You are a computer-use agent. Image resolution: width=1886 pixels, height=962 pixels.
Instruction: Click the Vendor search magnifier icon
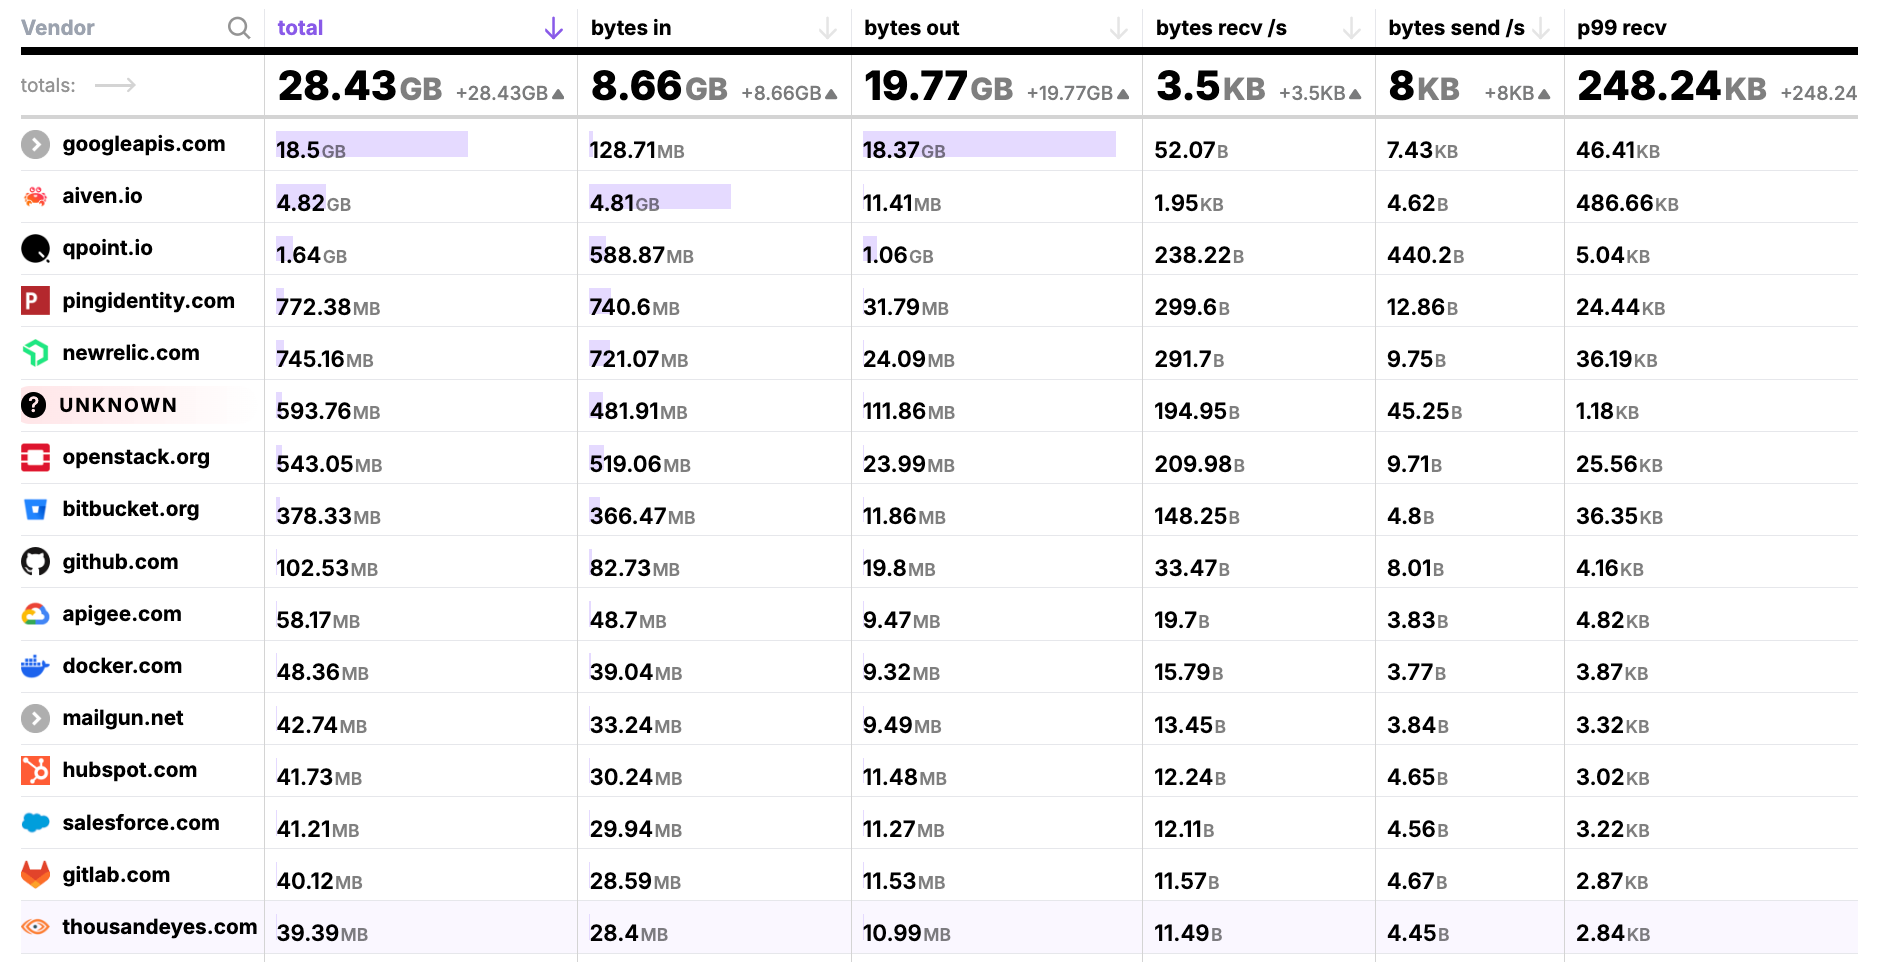pos(239,28)
